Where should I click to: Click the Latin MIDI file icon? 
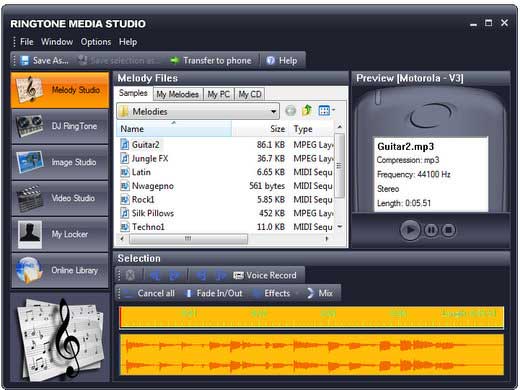point(125,172)
